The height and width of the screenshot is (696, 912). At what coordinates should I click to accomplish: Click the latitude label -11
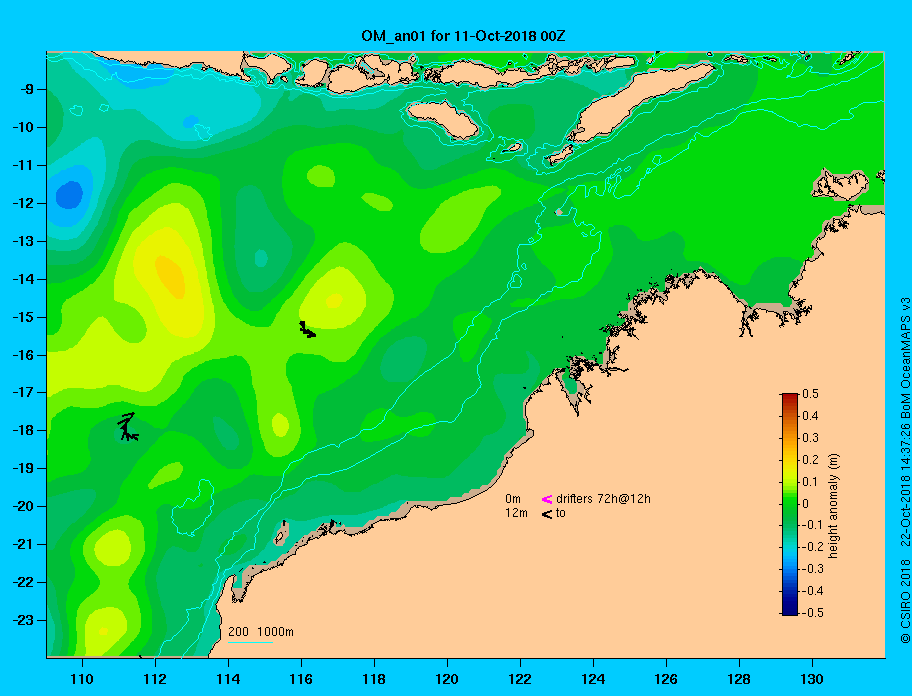pos(23,165)
